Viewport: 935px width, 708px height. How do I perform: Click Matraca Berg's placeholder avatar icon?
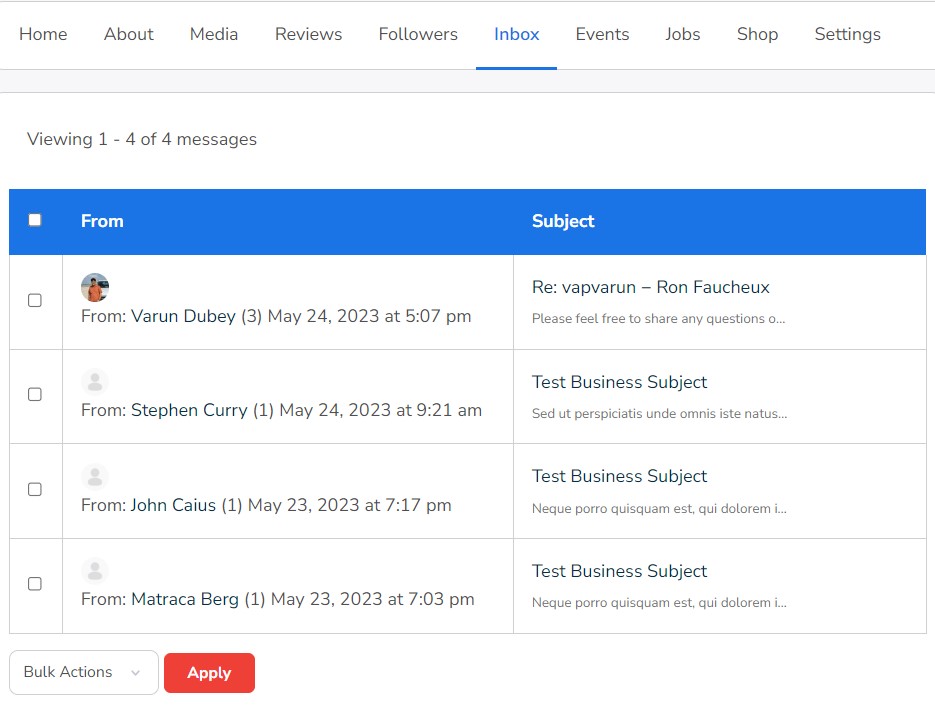95,571
